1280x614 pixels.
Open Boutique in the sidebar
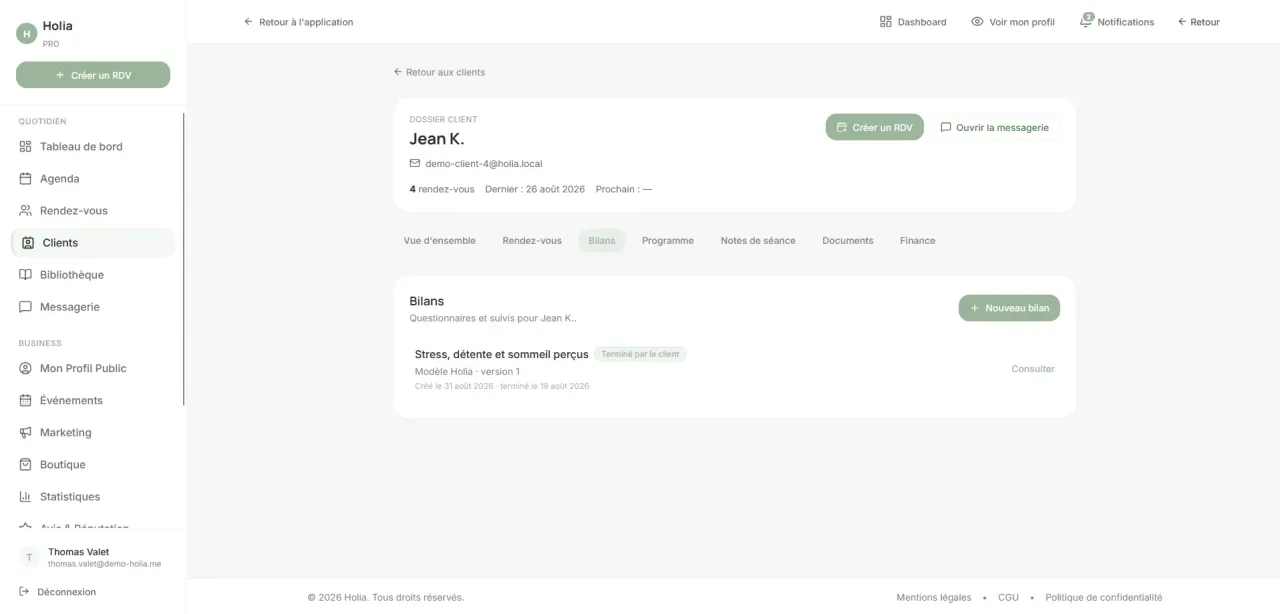(x=93, y=464)
